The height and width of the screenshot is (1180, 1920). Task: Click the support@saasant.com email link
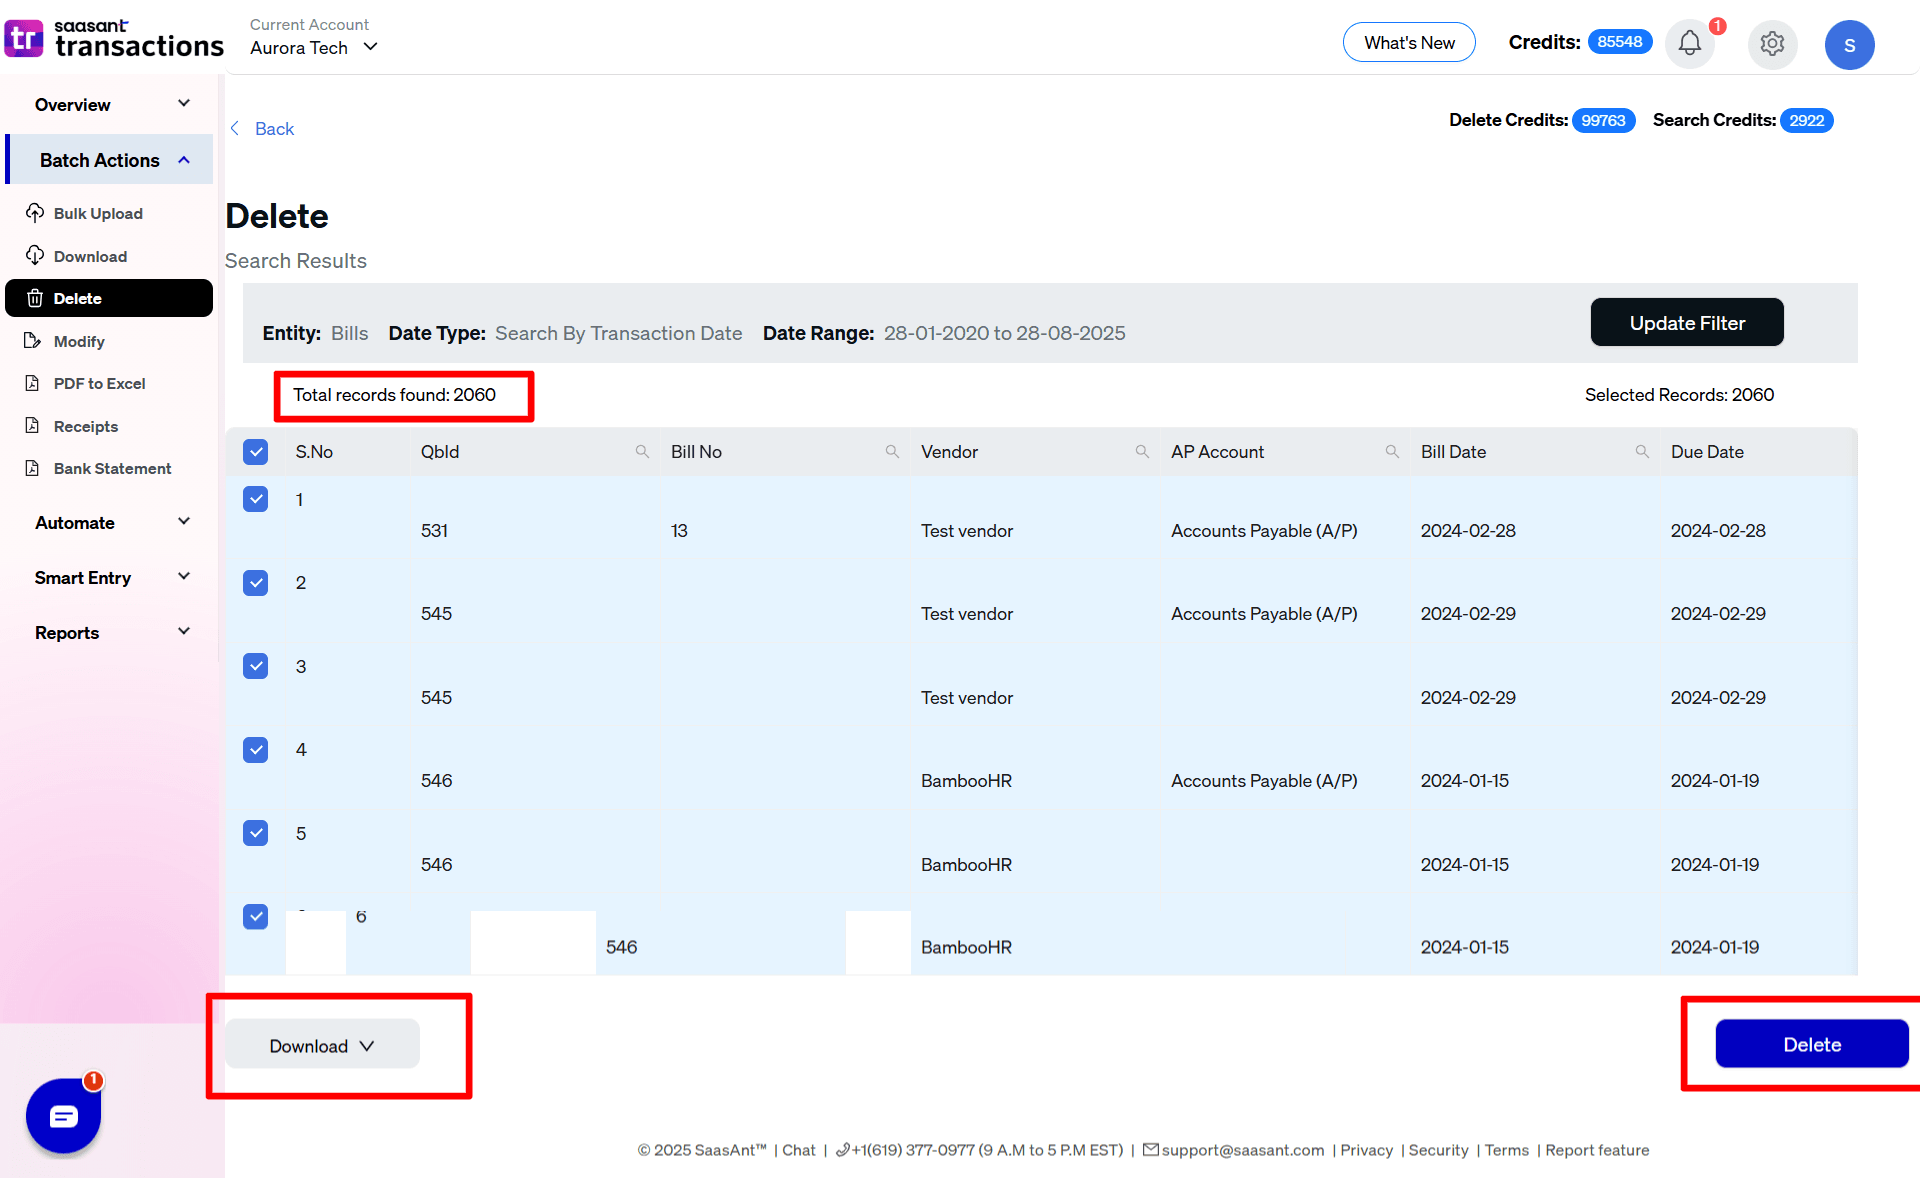(x=1243, y=1150)
